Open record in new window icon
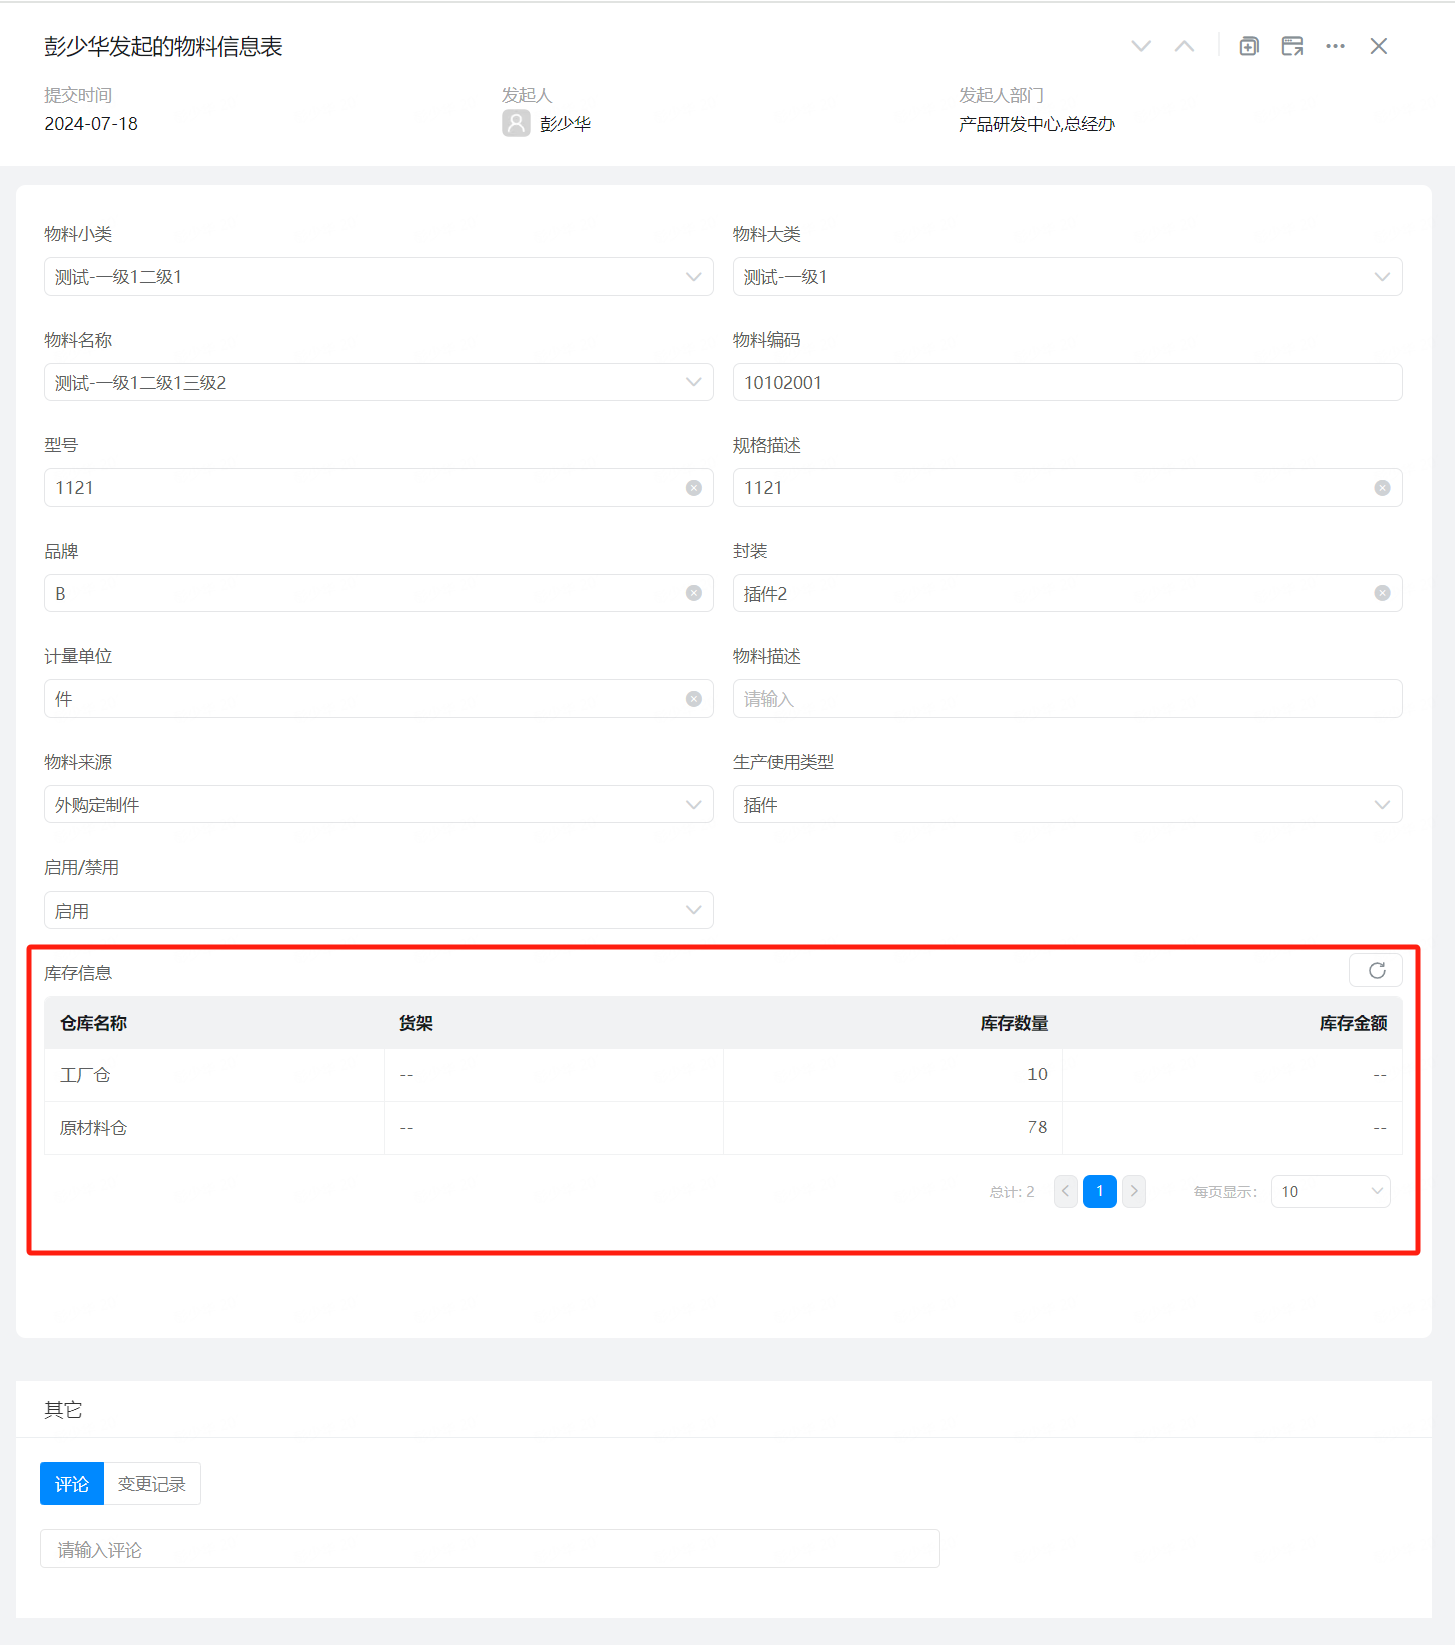The height and width of the screenshot is (1645, 1455). point(1292,46)
